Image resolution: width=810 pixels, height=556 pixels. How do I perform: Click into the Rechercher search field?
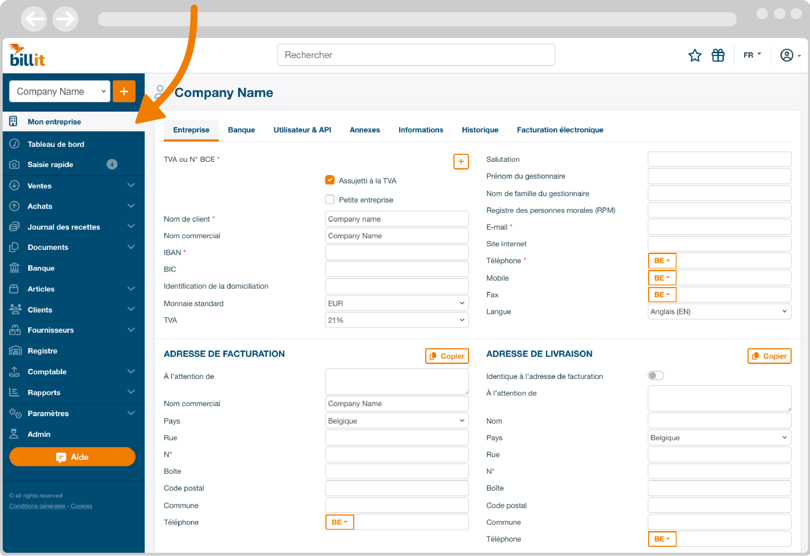(416, 55)
